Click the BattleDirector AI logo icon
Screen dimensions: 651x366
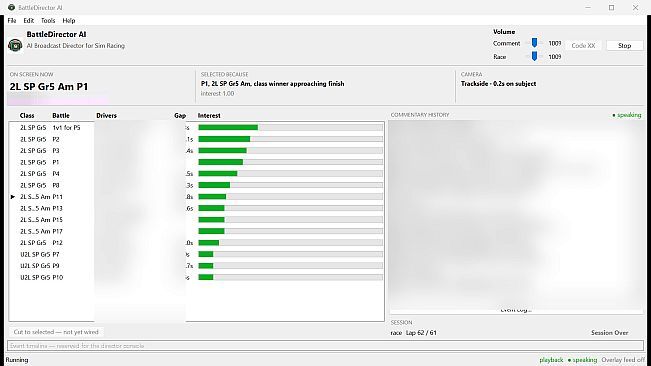[15, 45]
